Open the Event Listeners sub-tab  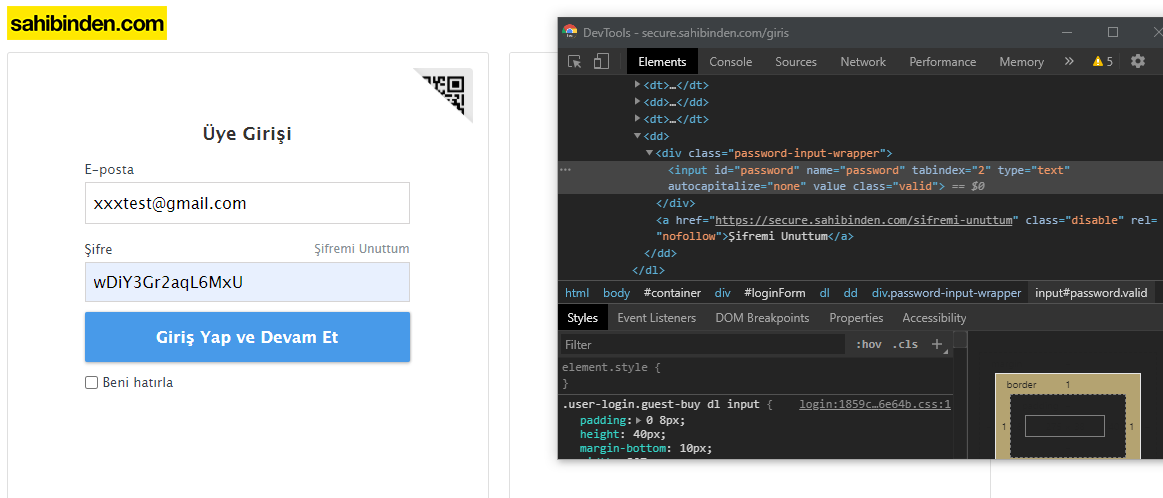pos(656,318)
